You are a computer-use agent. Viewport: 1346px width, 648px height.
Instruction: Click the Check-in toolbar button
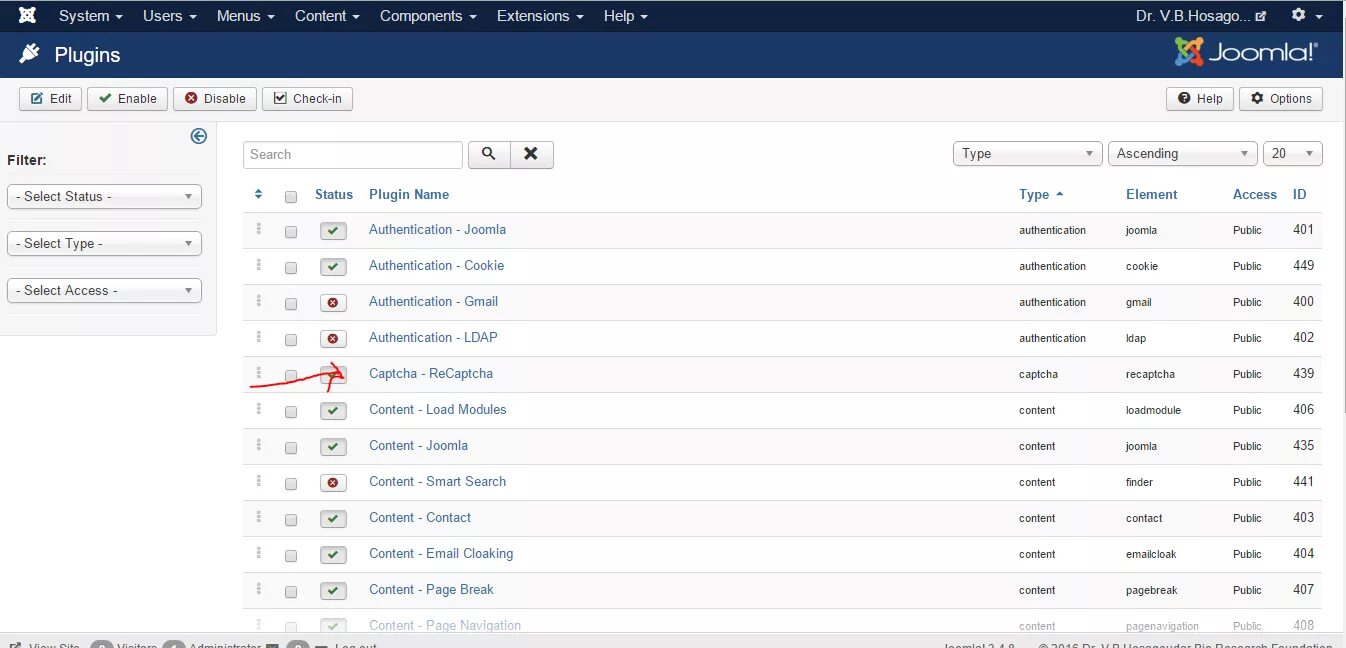307,98
